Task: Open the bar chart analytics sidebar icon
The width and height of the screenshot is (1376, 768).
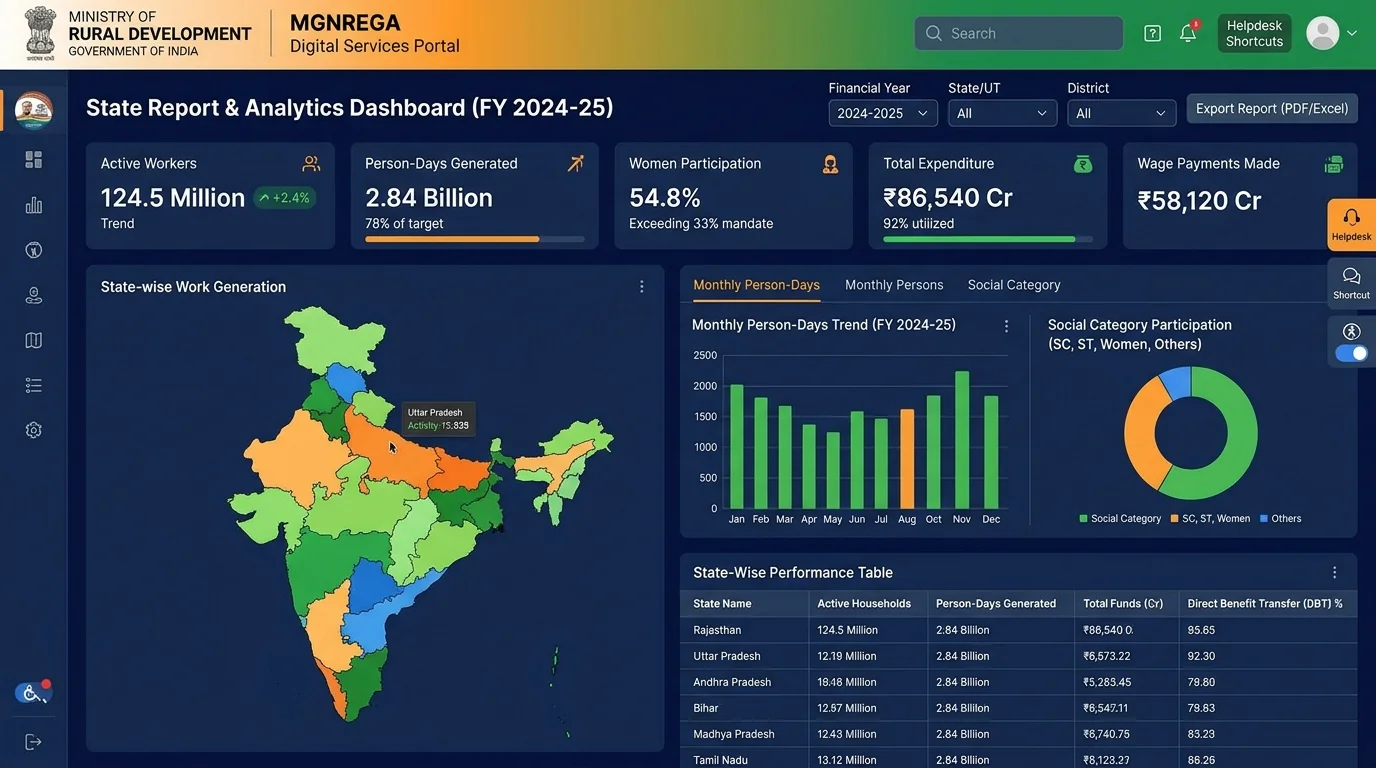Action: click(x=34, y=205)
